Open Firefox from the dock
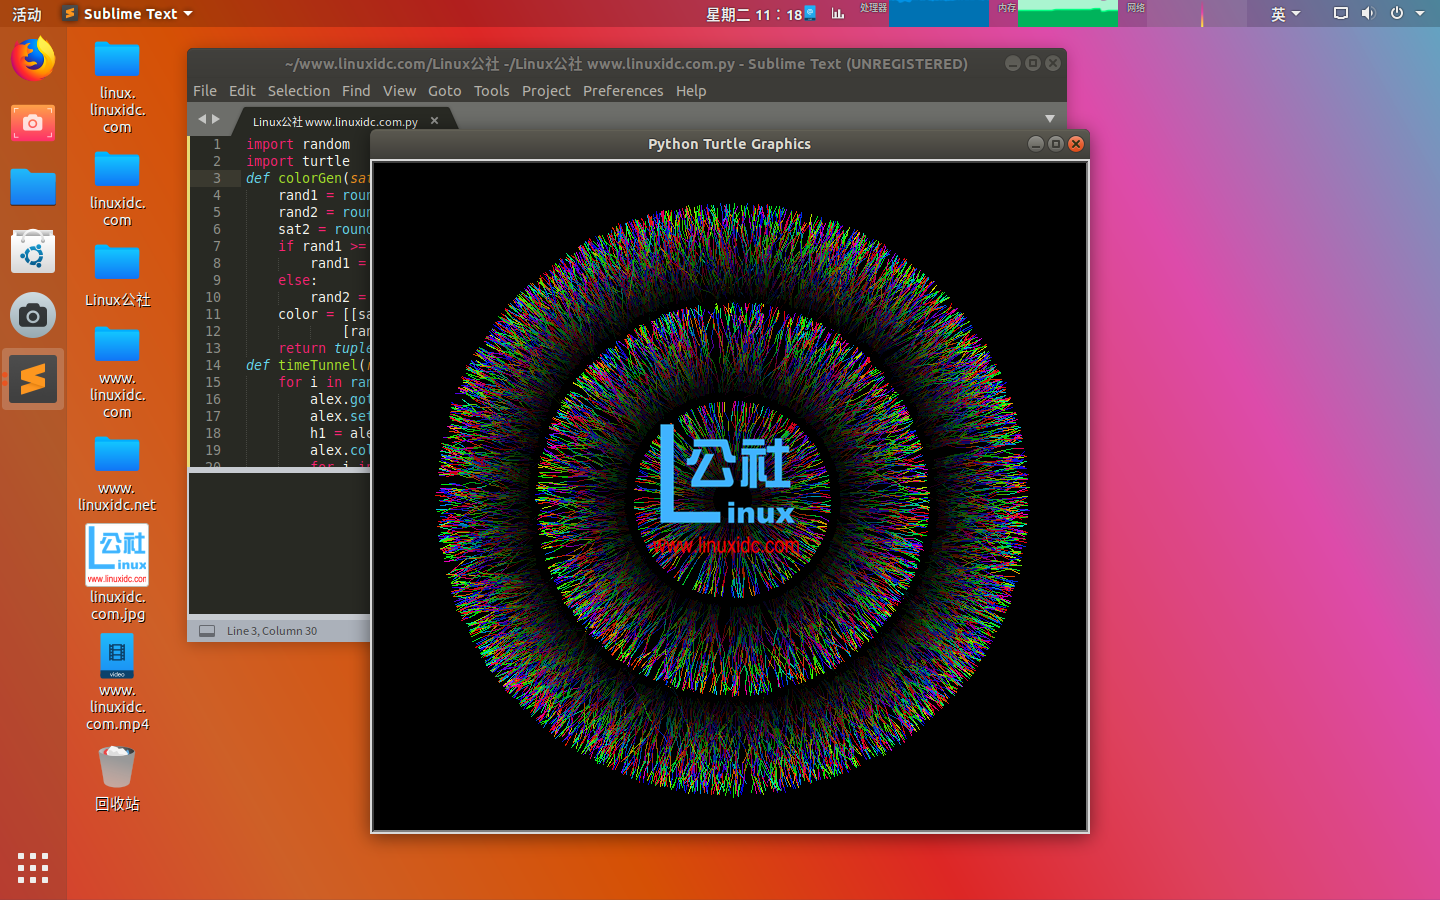 click(x=33, y=60)
